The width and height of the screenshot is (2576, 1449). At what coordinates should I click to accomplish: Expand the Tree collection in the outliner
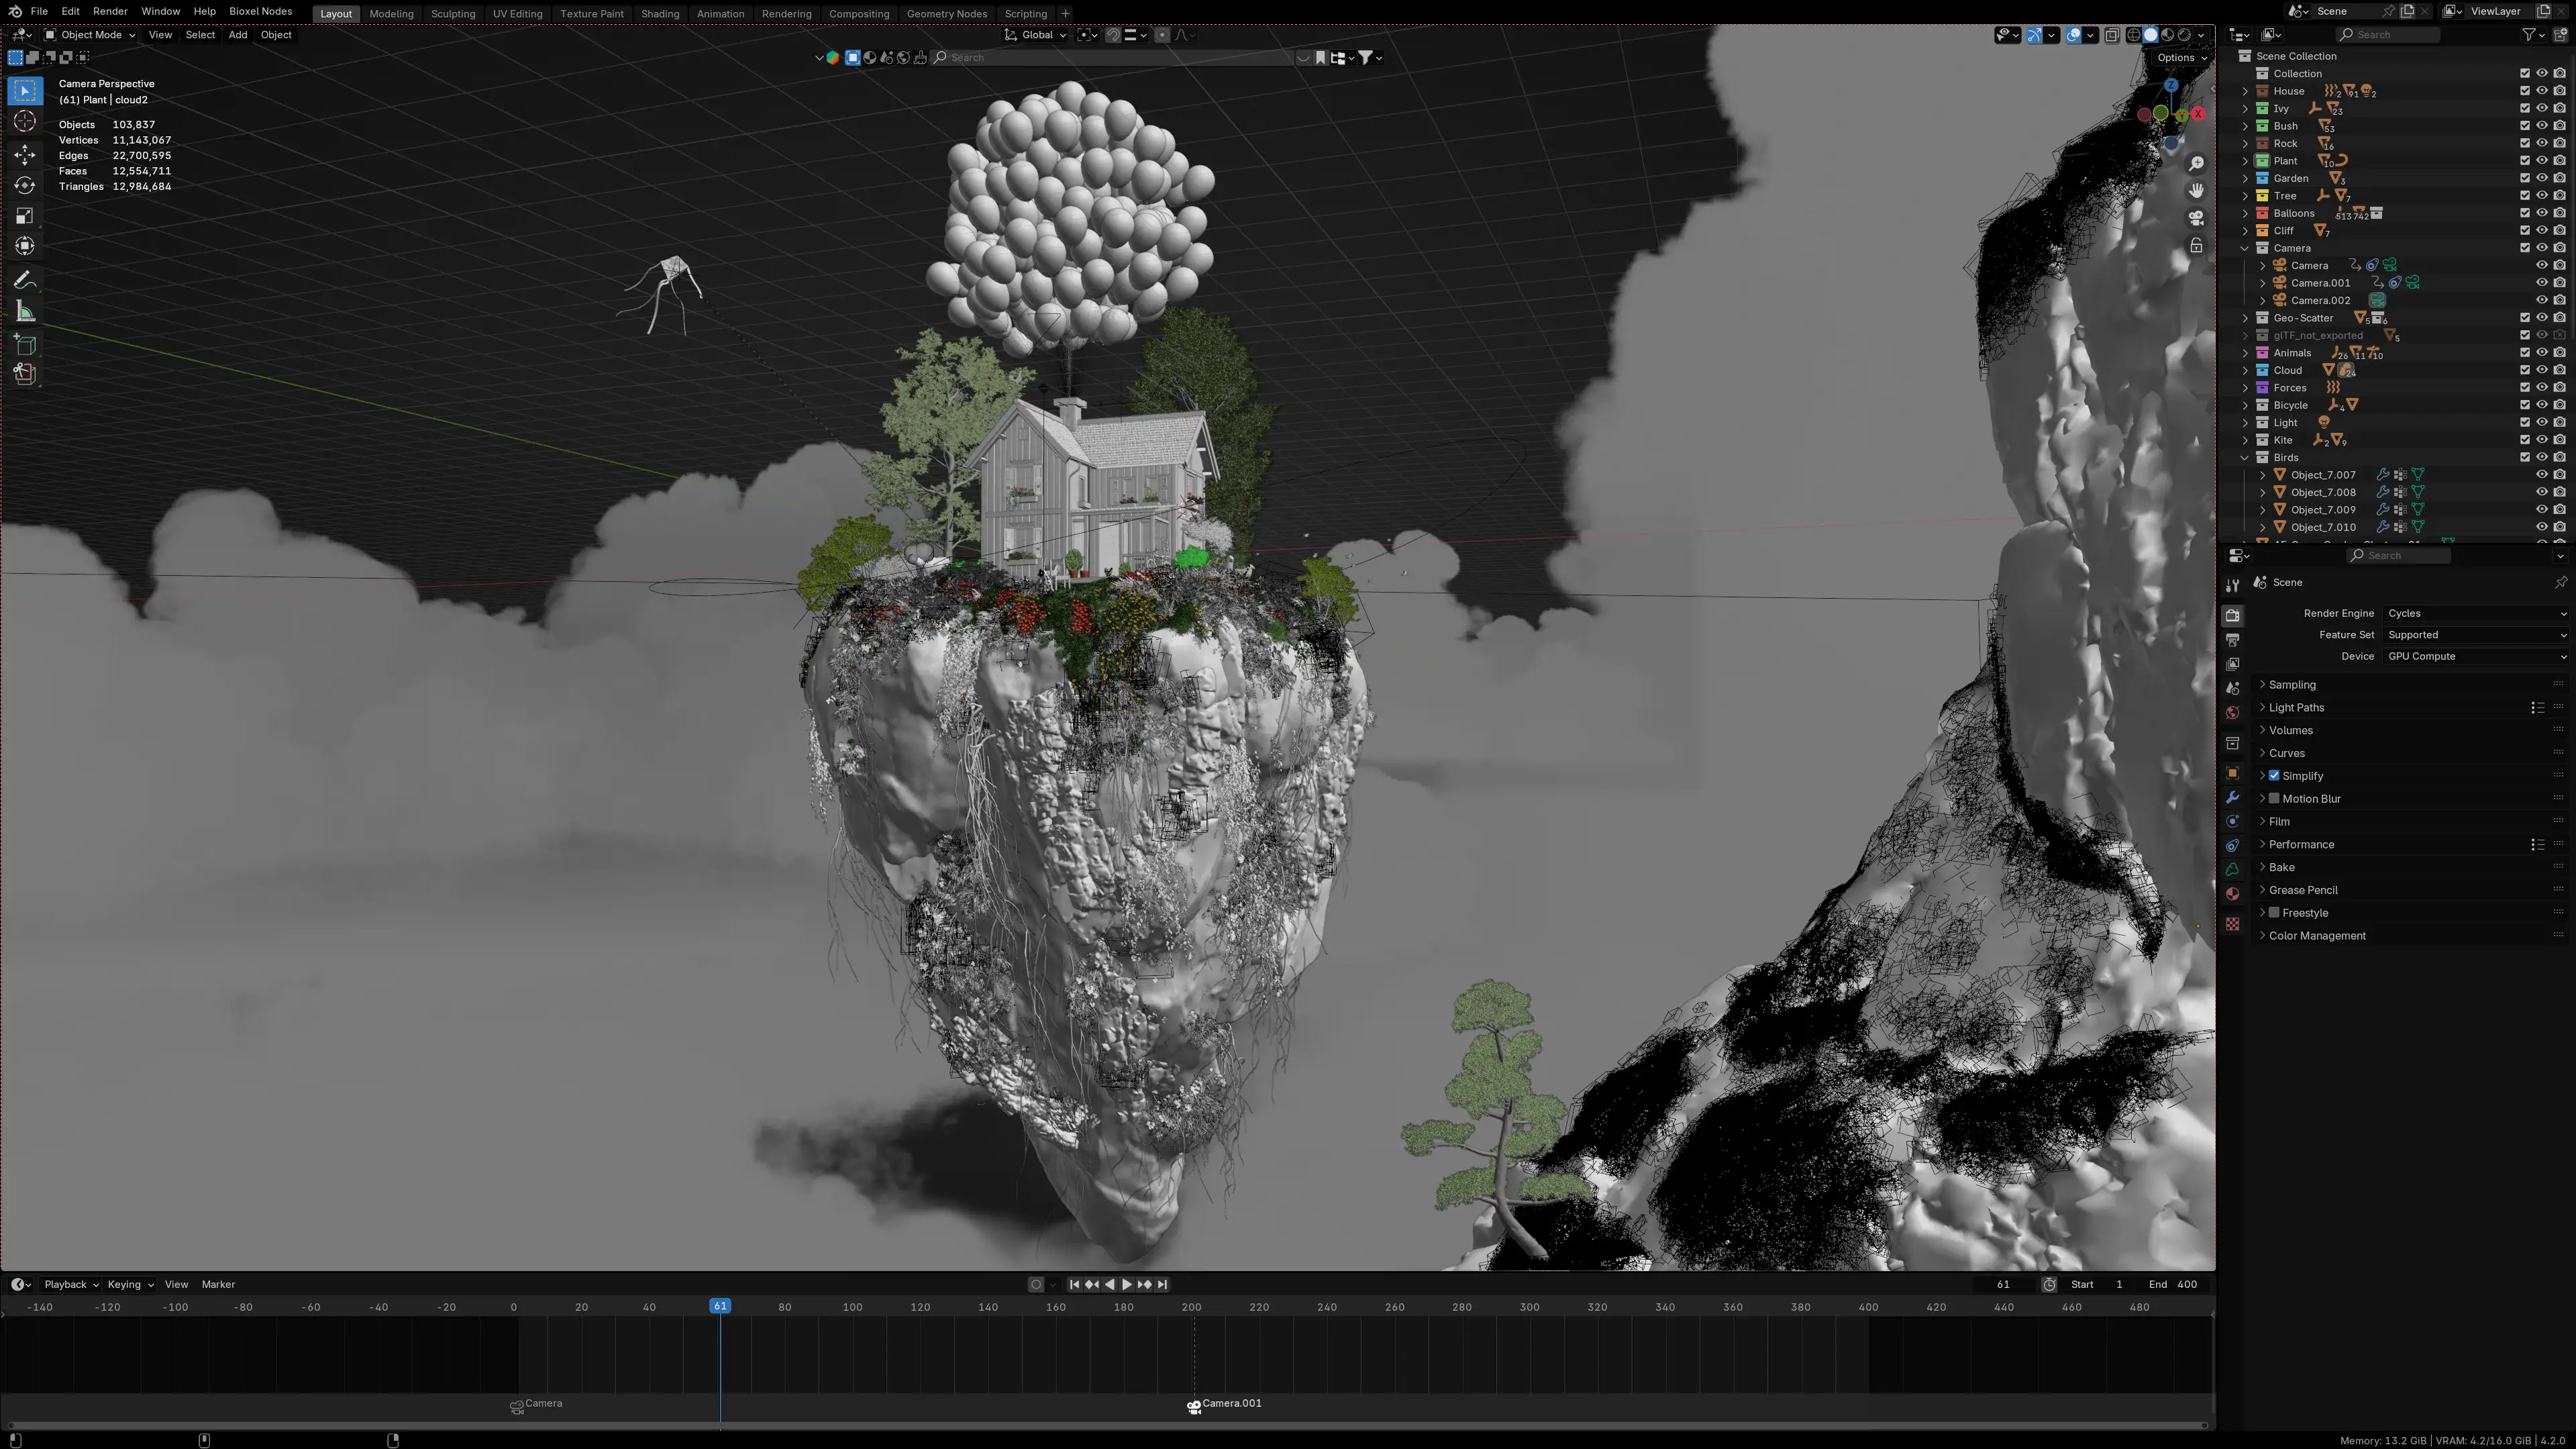point(2245,196)
